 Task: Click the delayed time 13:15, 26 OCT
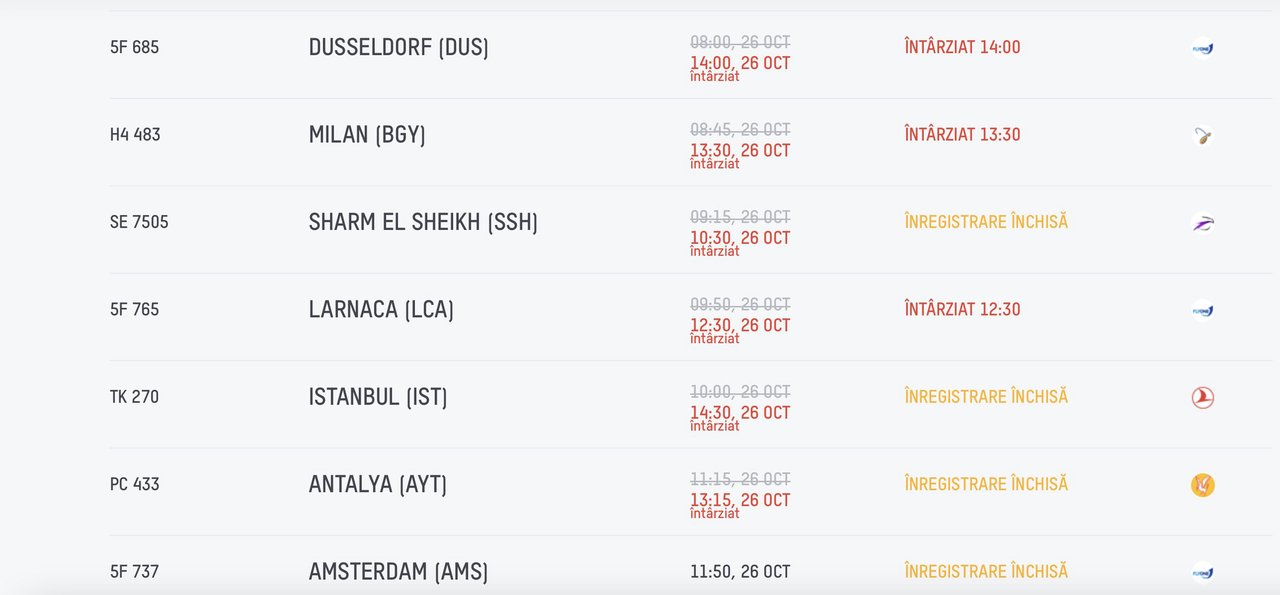coord(740,500)
